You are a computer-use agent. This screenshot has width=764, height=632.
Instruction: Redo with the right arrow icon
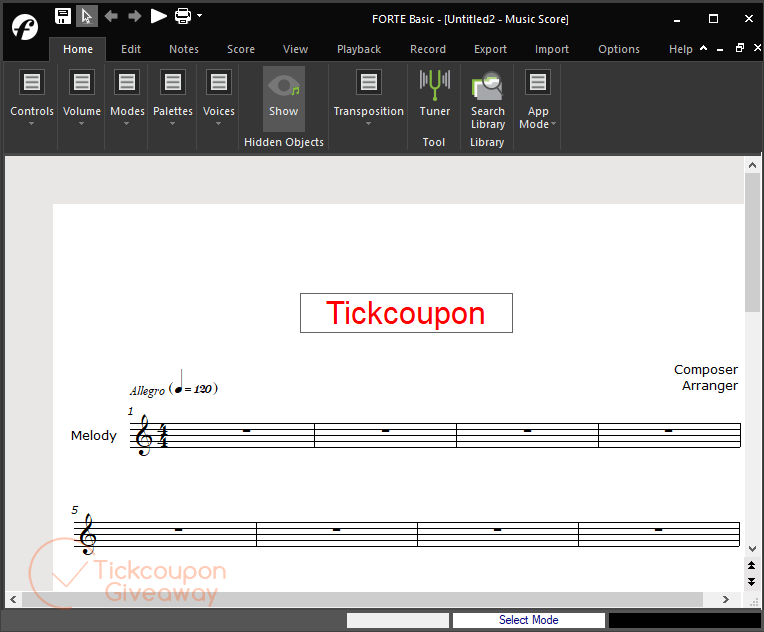[x=134, y=16]
